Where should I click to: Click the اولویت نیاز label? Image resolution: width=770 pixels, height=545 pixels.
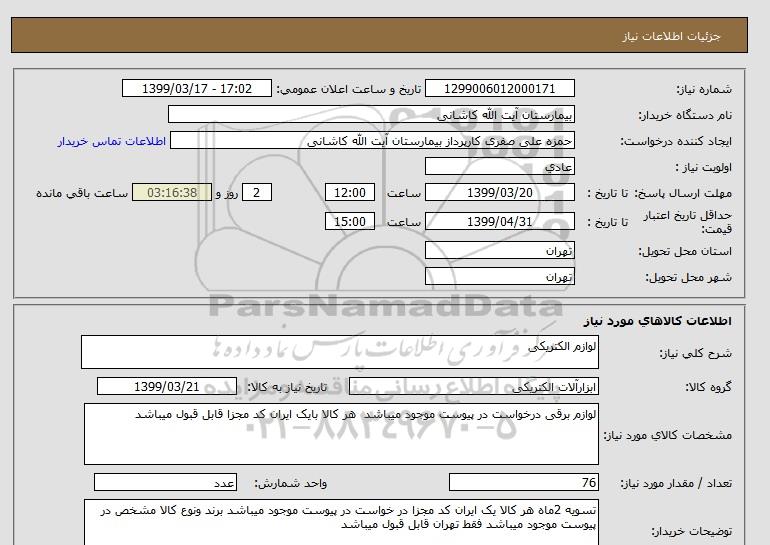tap(703, 167)
